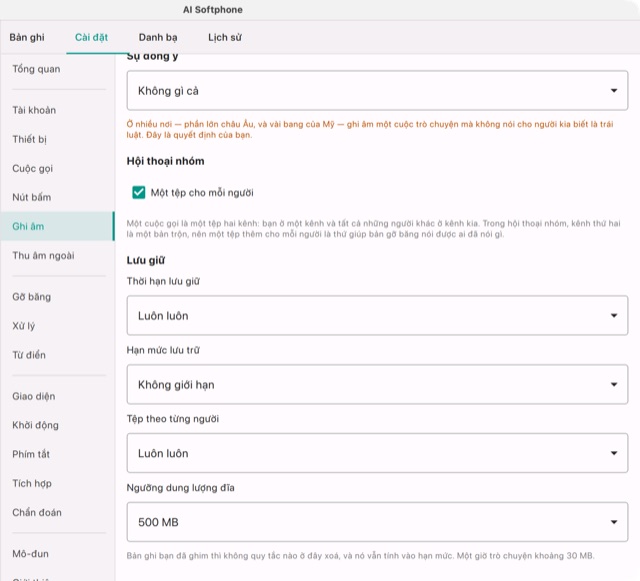
Task: Open the Hạn mức lưu trữ dropdown
Action: click(377, 384)
